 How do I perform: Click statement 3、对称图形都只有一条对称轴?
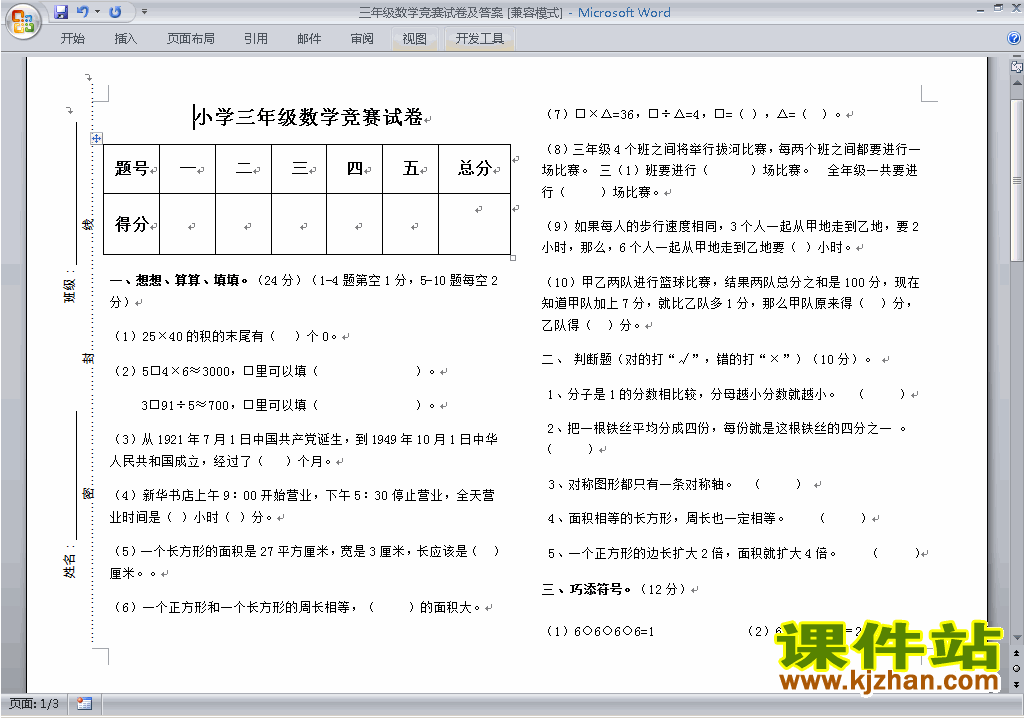pos(640,484)
